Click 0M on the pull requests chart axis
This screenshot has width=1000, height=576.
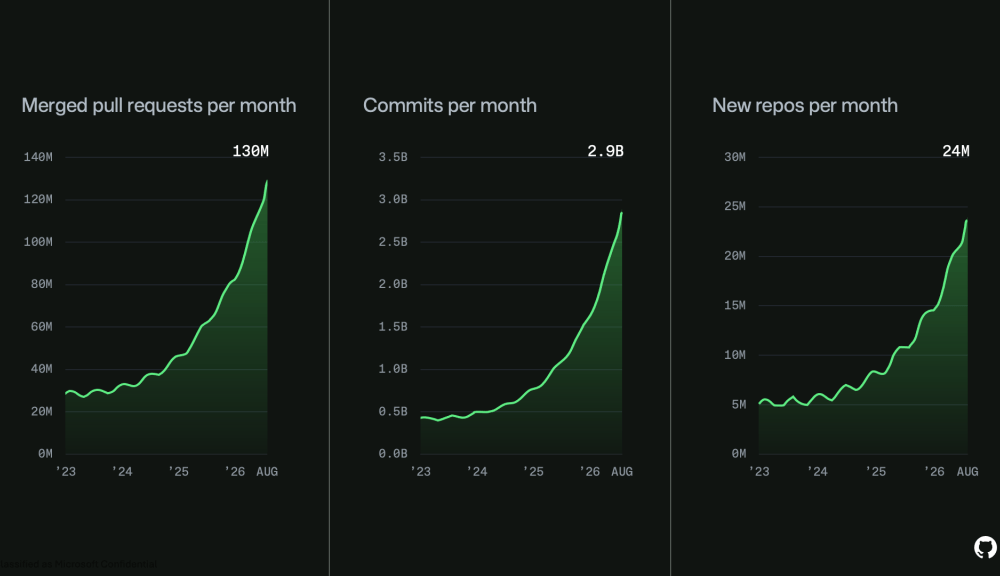(x=45, y=454)
